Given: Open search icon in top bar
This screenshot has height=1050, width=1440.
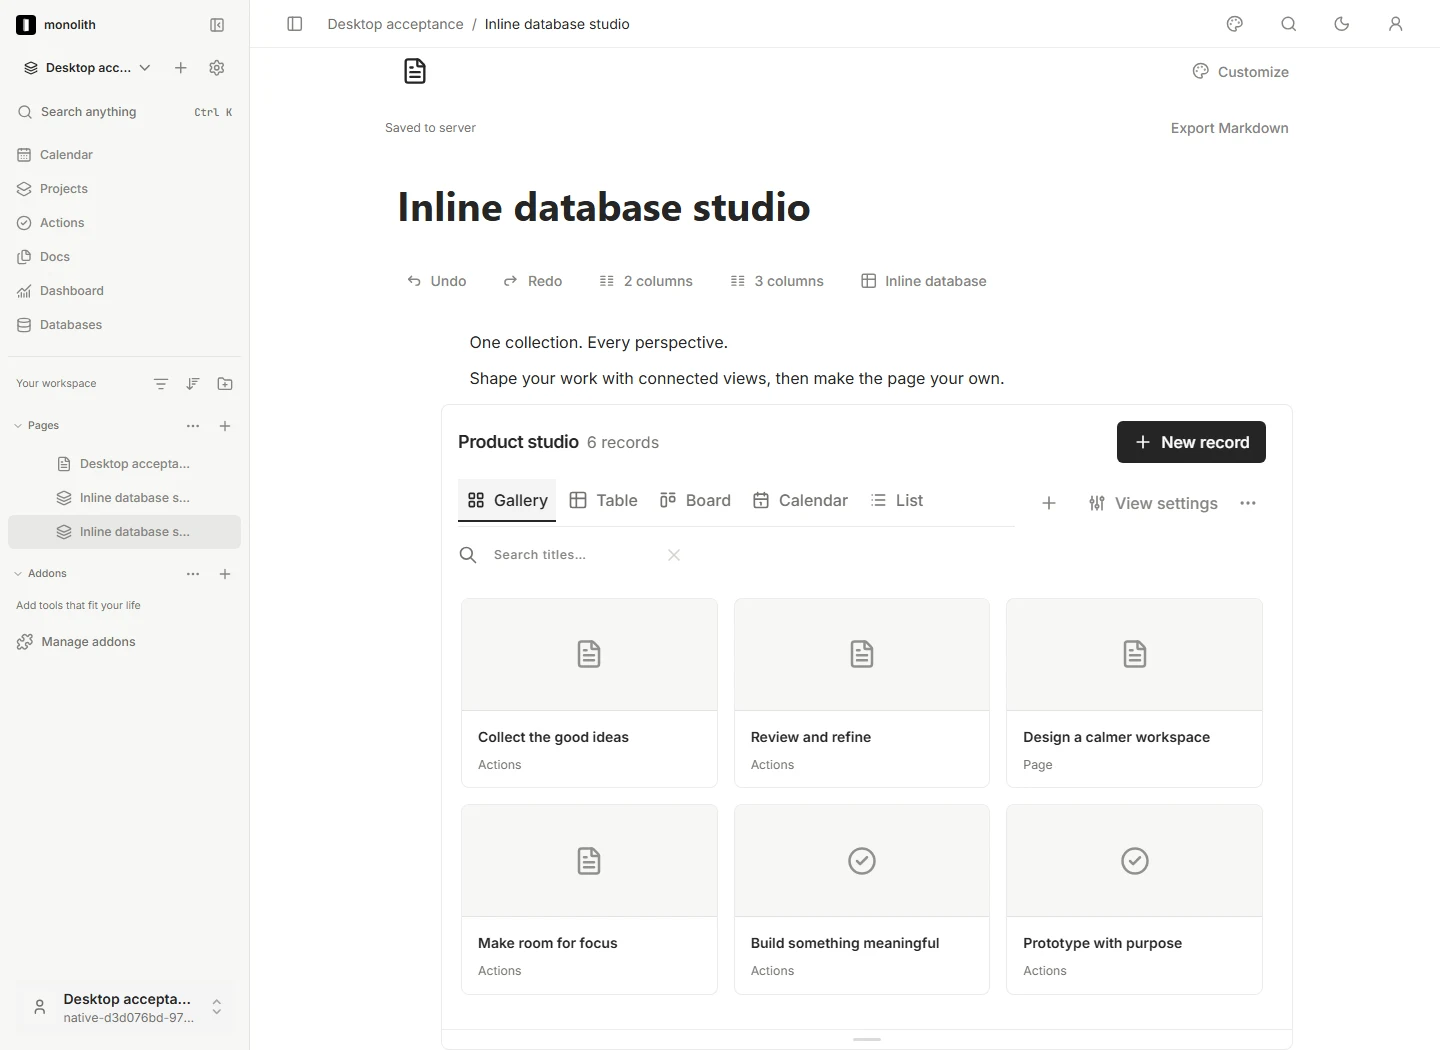Looking at the screenshot, I should click(1289, 24).
